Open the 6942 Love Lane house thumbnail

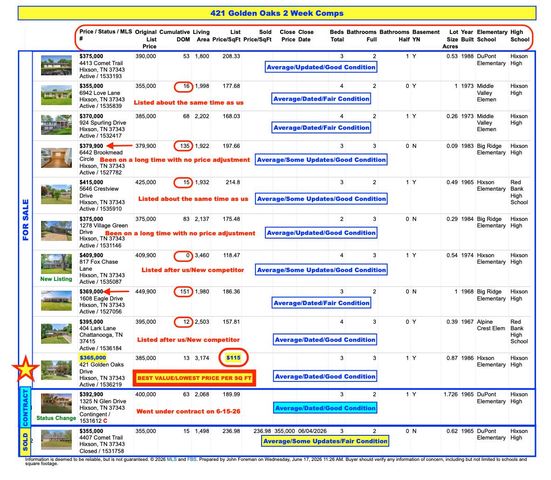[x=56, y=95]
